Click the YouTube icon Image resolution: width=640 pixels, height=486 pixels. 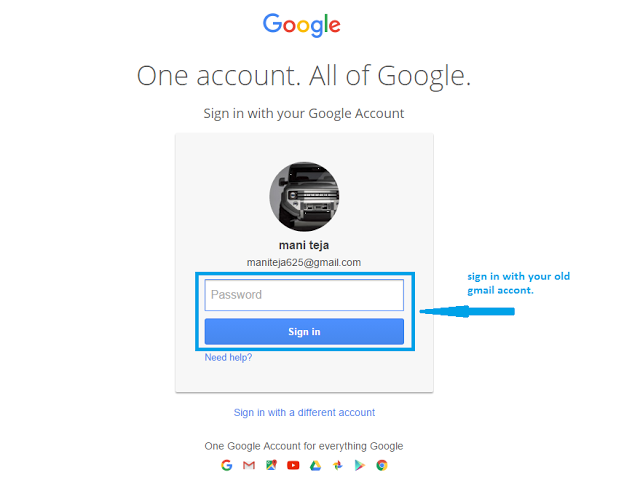tap(293, 465)
